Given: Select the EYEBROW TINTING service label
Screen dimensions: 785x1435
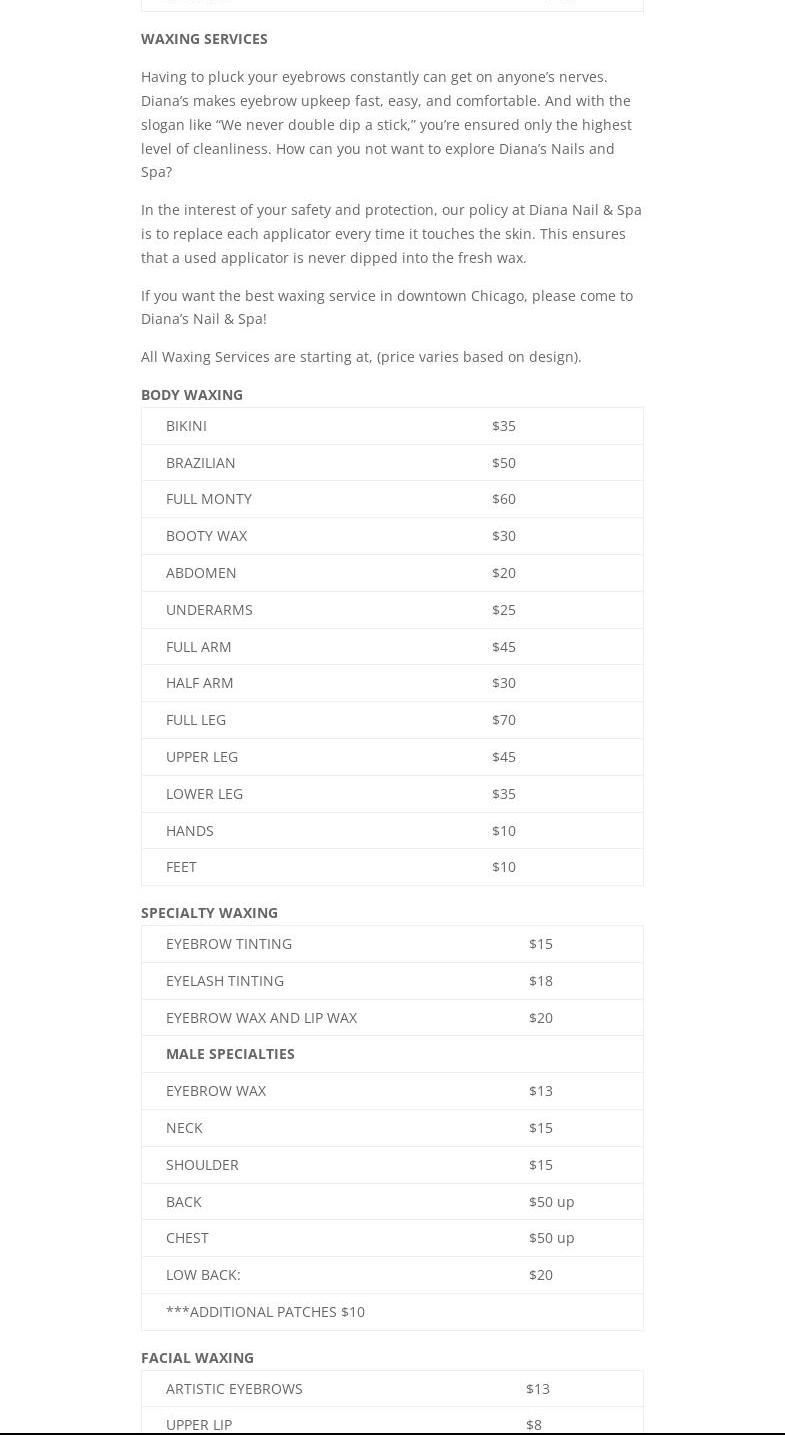Looking at the screenshot, I should 229,944.
